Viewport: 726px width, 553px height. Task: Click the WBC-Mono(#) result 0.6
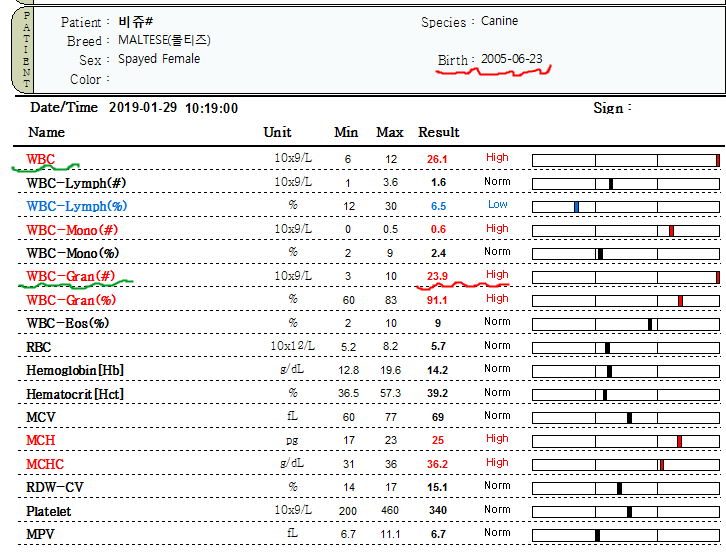tap(438, 230)
